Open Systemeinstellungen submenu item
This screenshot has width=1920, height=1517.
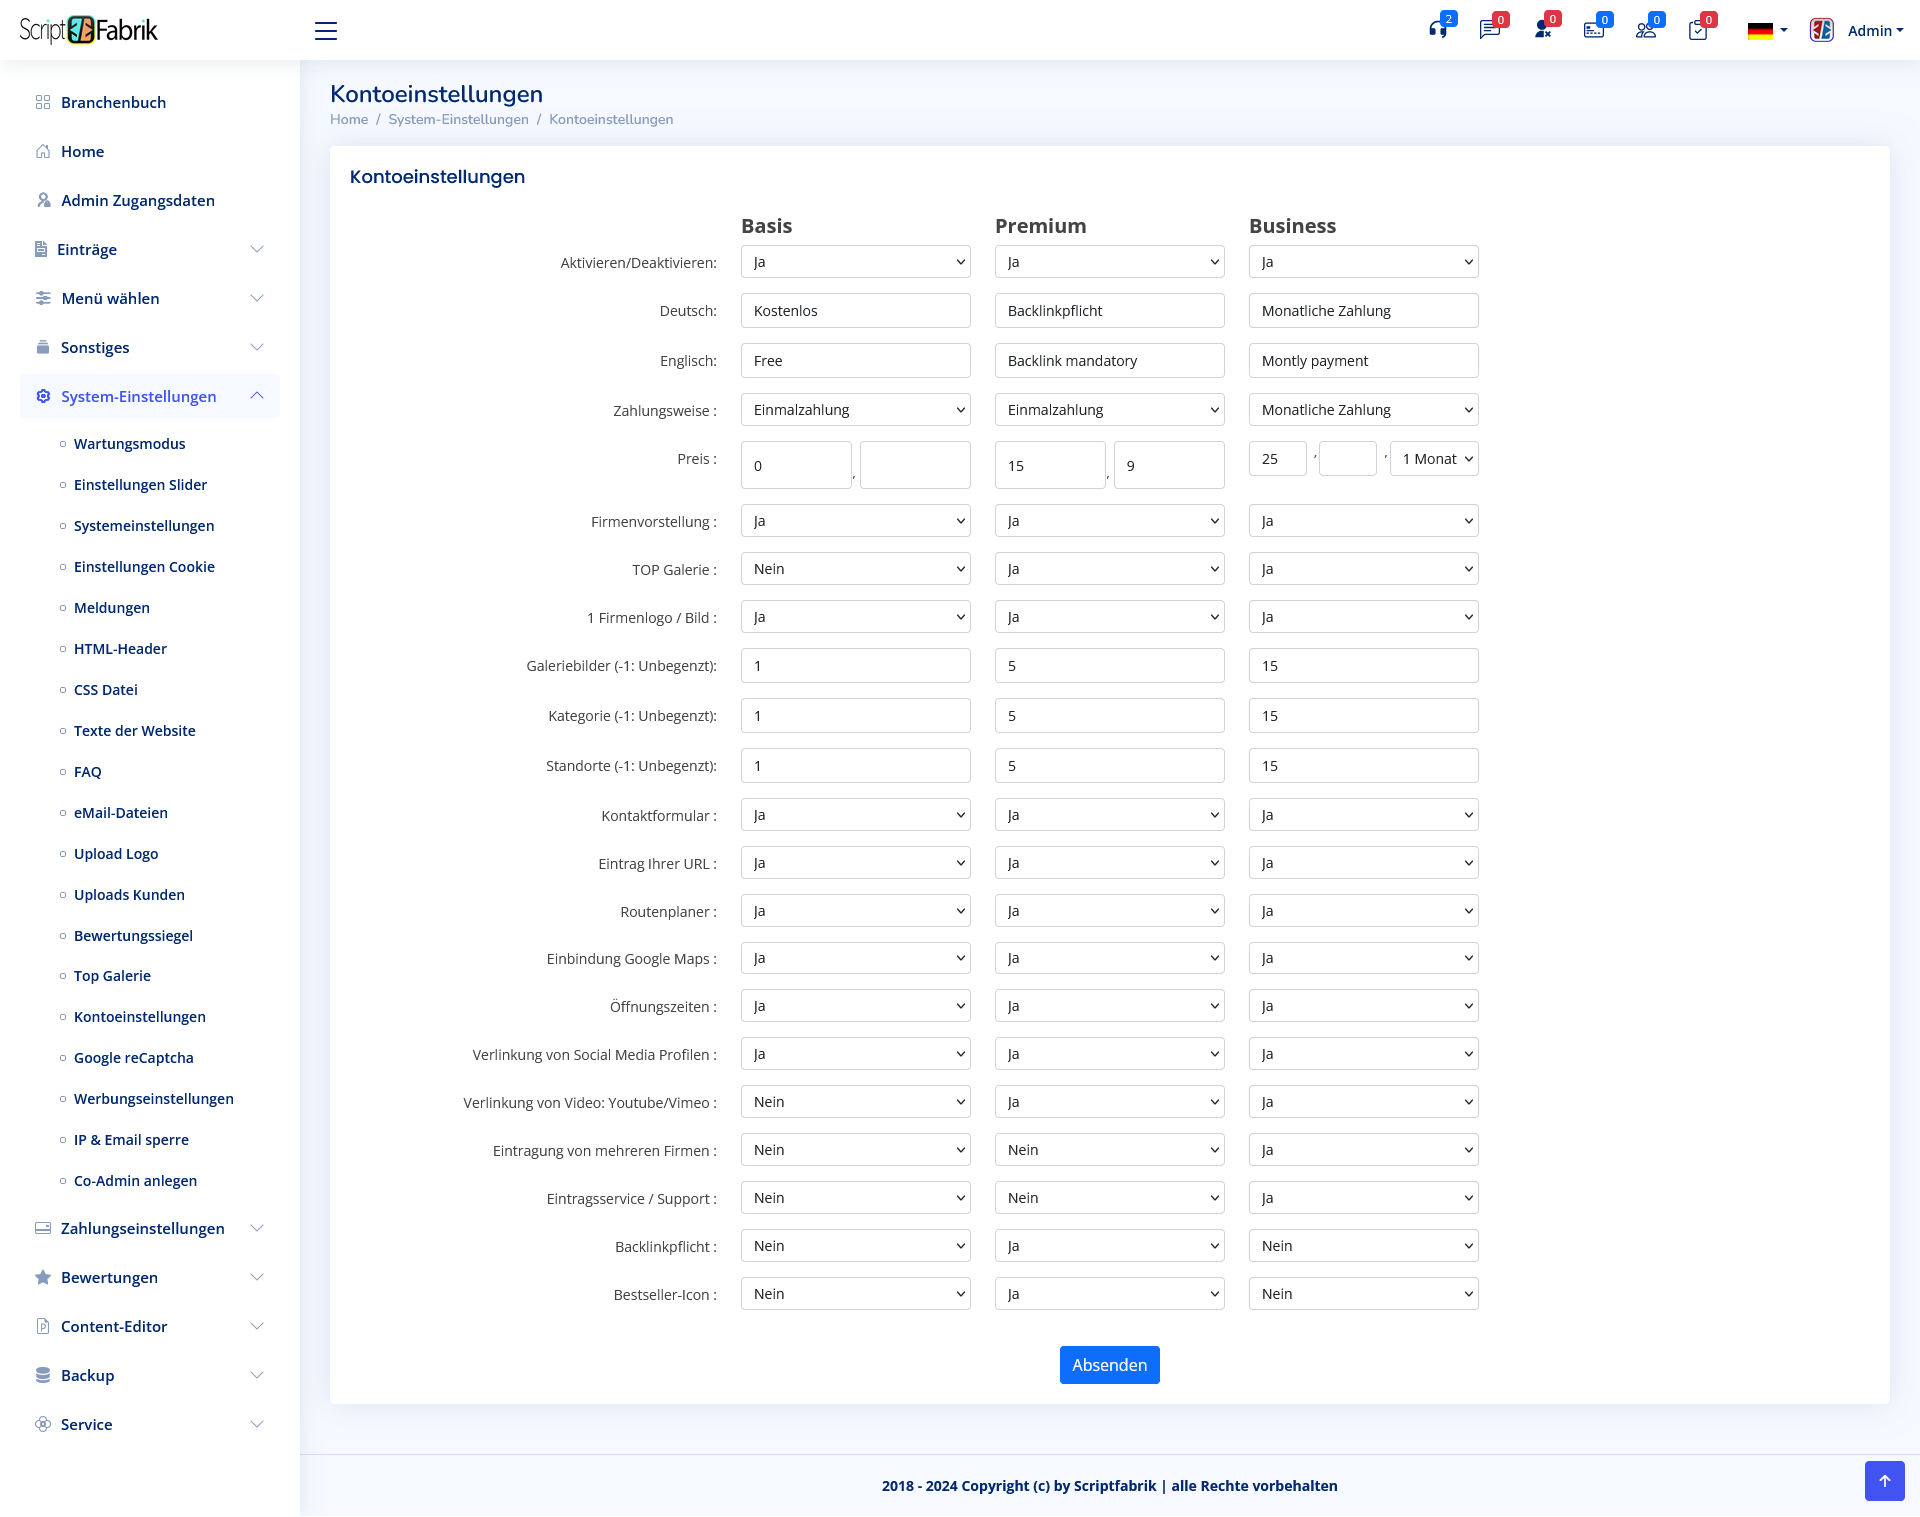click(x=144, y=526)
